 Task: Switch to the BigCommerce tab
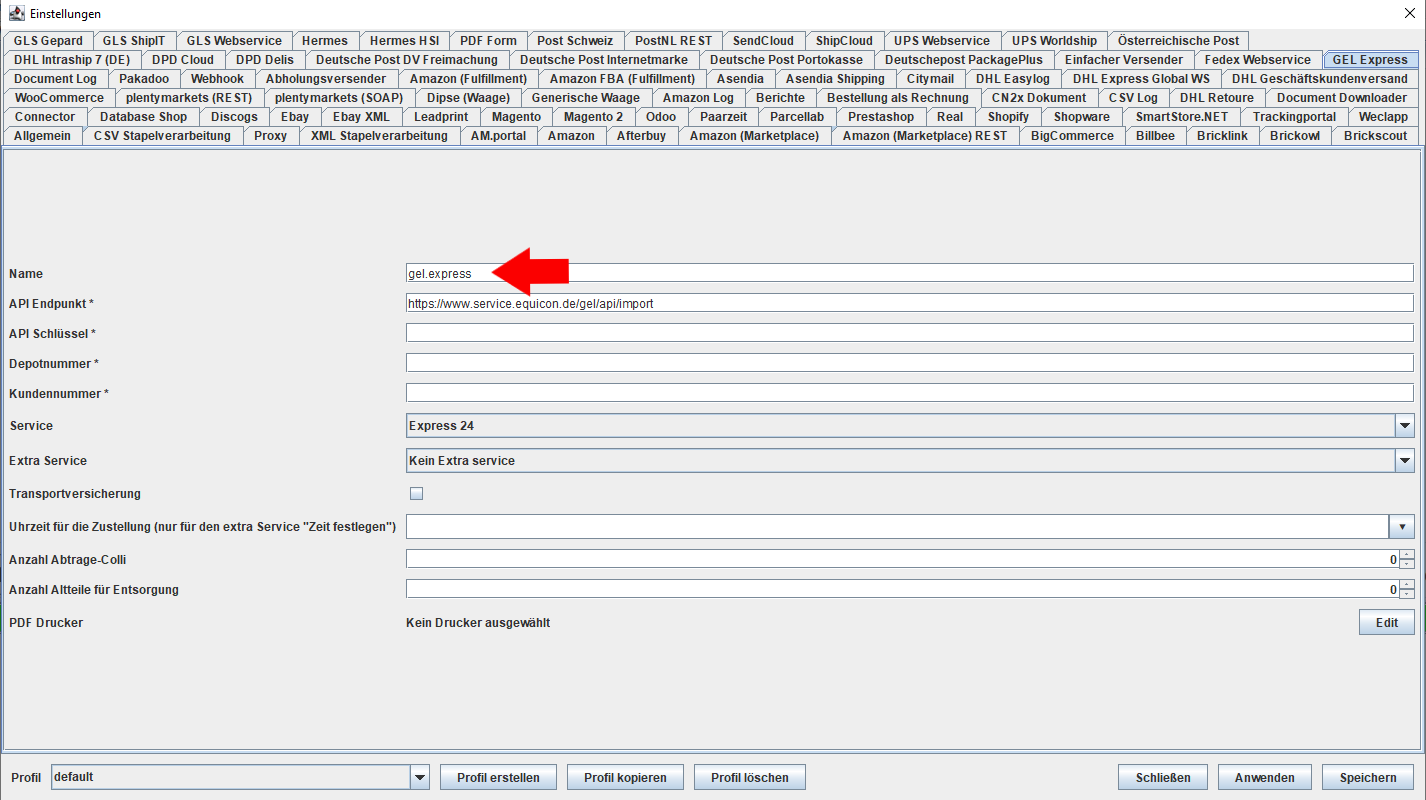(x=1072, y=136)
